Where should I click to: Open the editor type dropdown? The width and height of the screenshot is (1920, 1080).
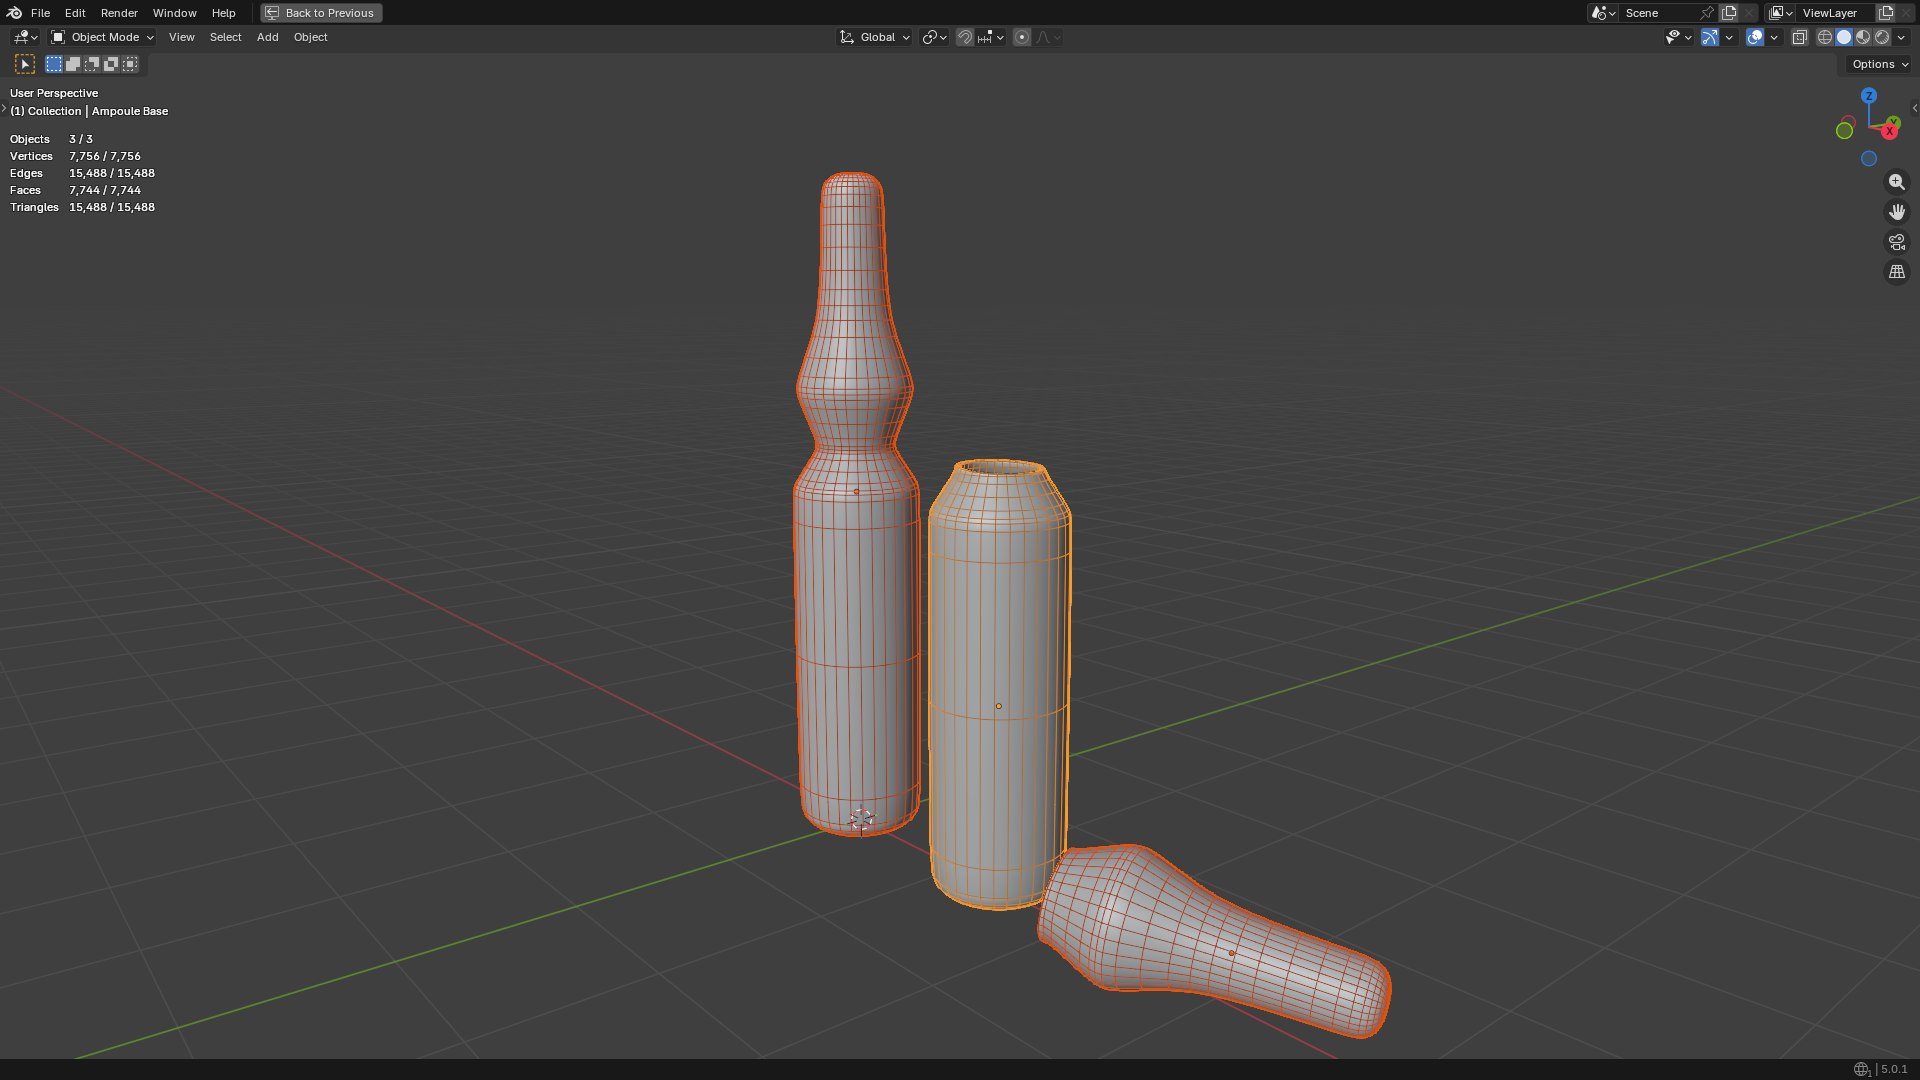tap(25, 37)
